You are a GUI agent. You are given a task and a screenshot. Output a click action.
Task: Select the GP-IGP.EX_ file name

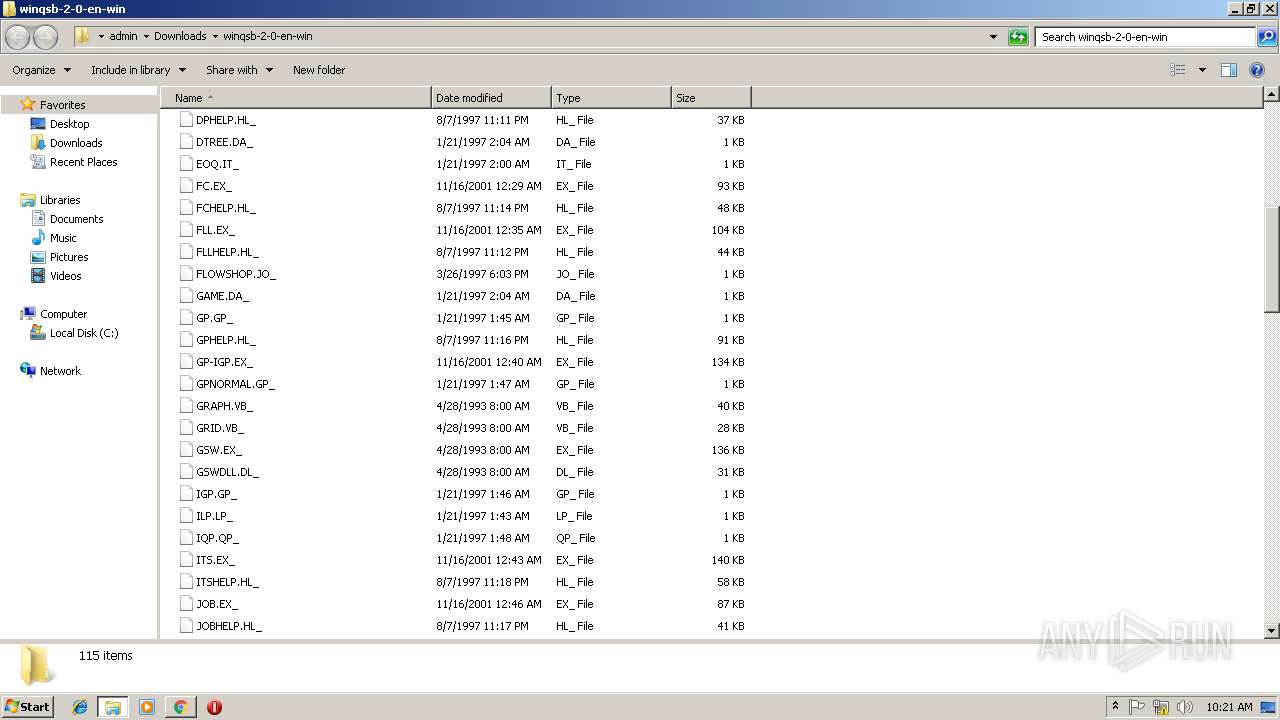pyautogui.click(x=224, y=362)
